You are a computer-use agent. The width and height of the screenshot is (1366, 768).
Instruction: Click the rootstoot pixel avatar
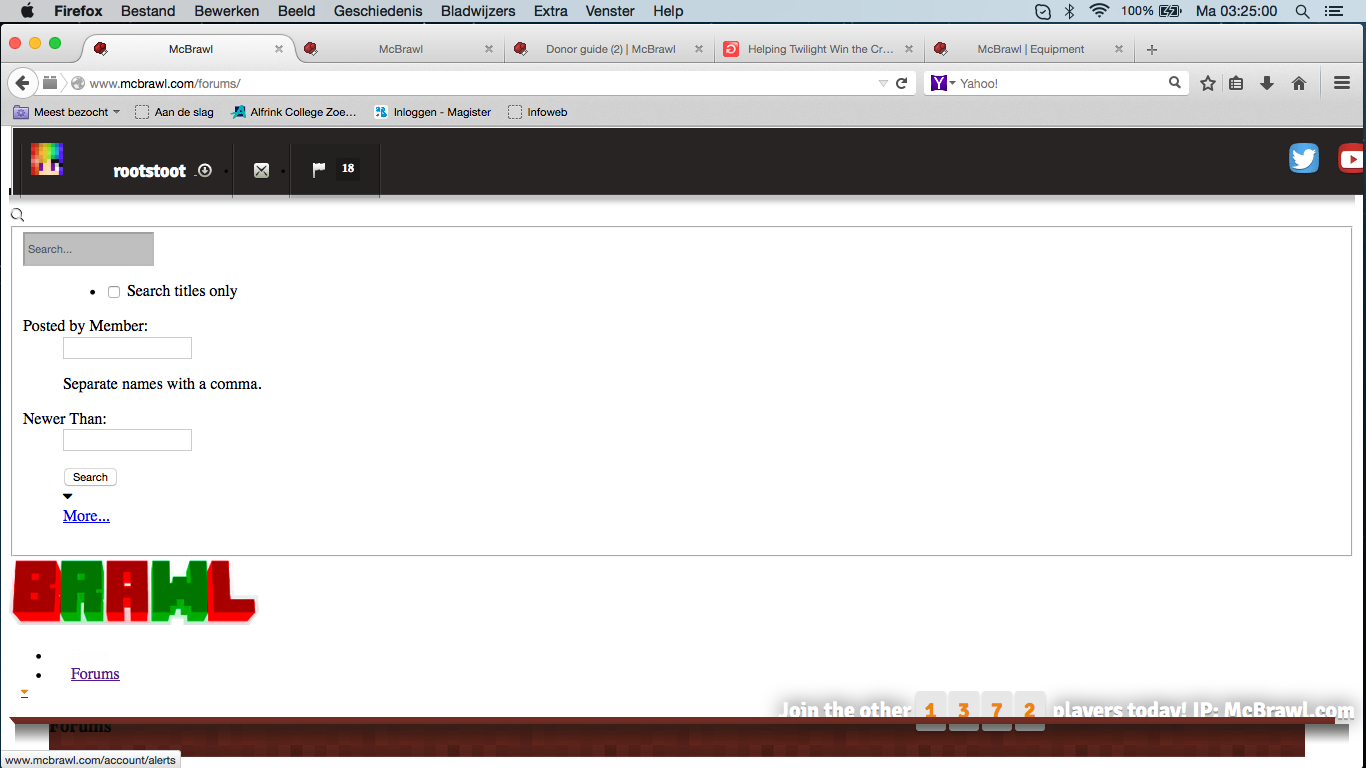point(47,159)
